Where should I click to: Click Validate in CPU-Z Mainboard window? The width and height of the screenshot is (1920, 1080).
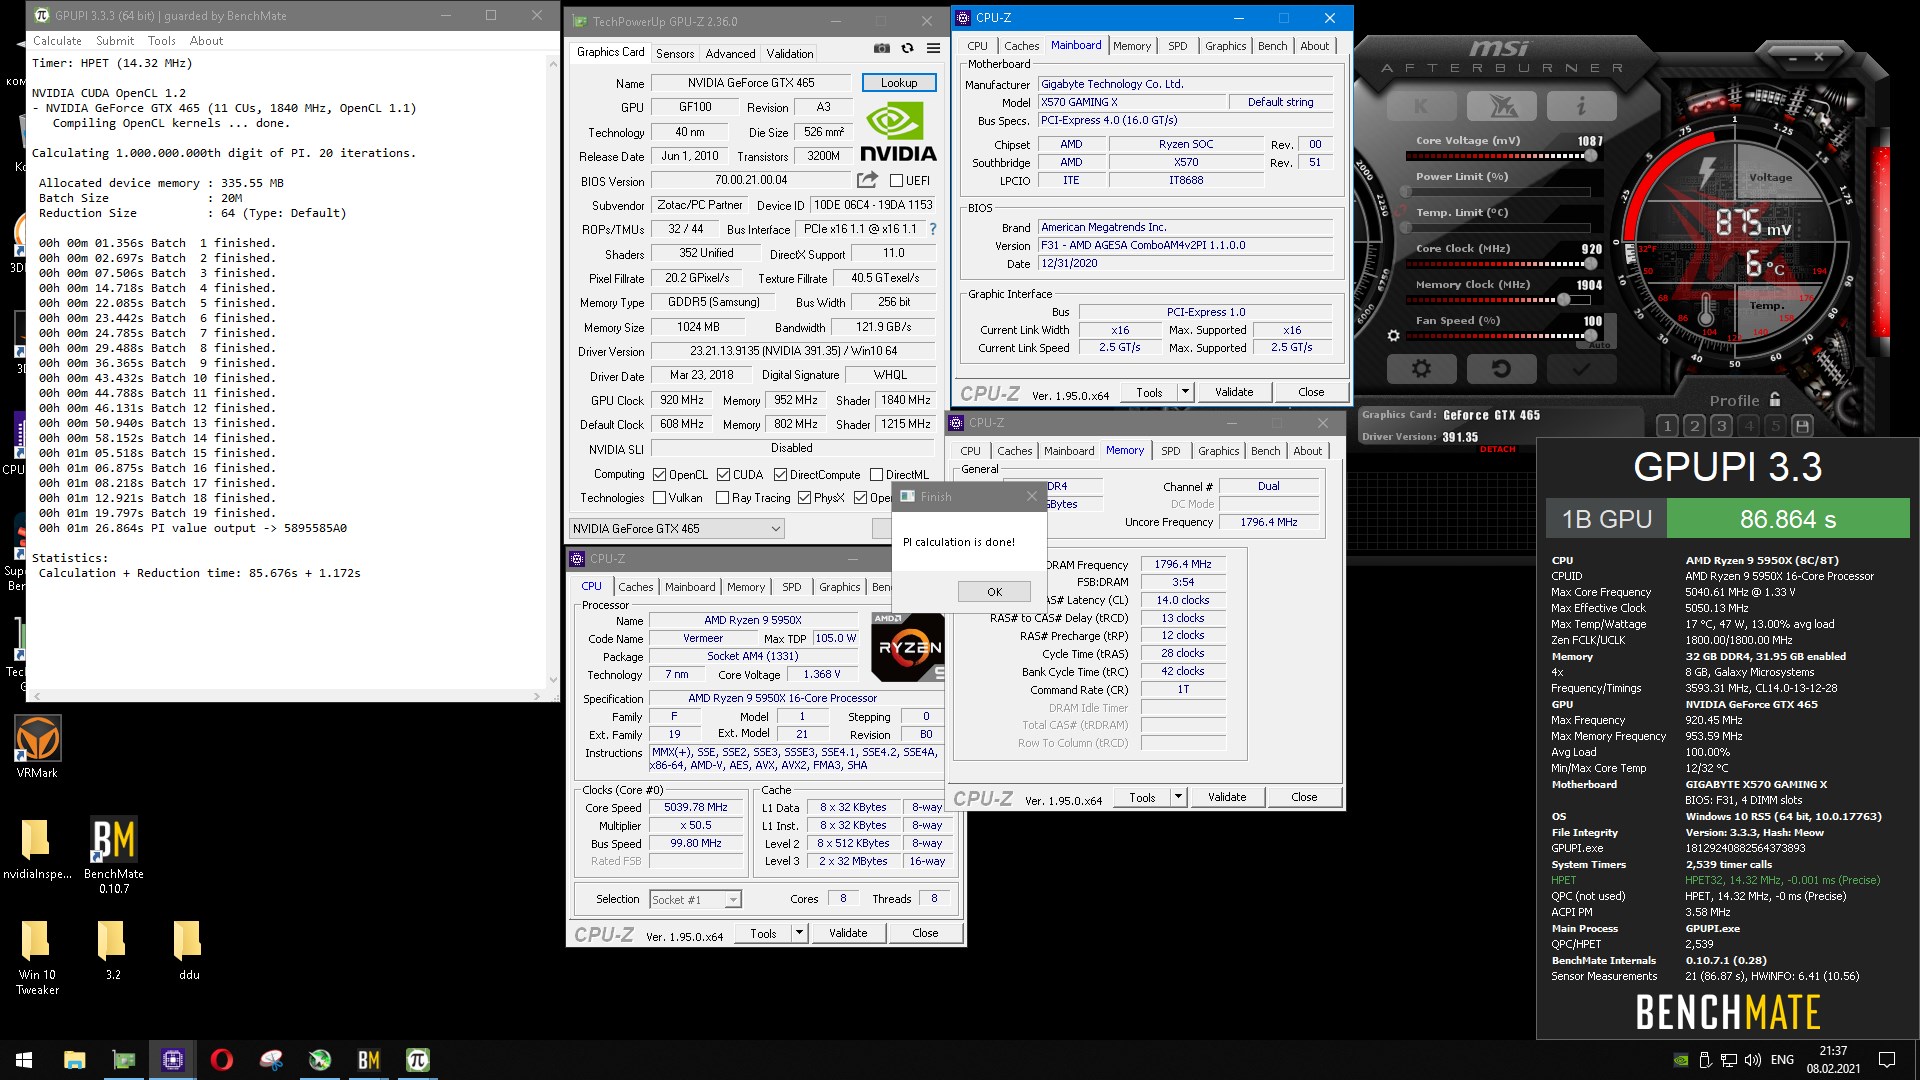[x=1234, y=392]
